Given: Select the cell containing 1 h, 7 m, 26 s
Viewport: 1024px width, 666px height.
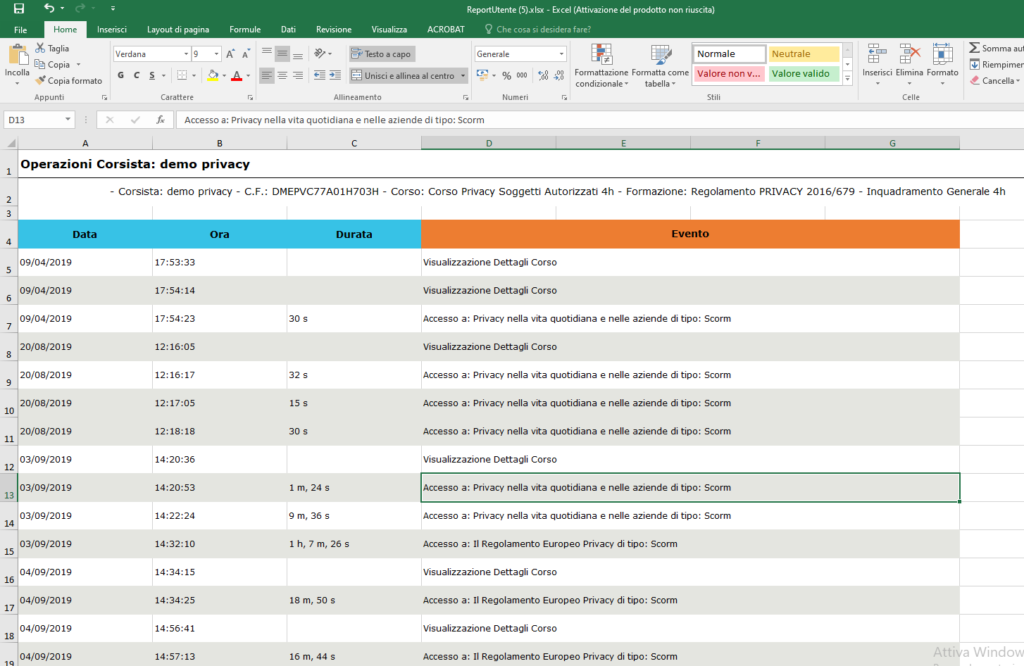Looking at the screenshot, I should (354, 544).
